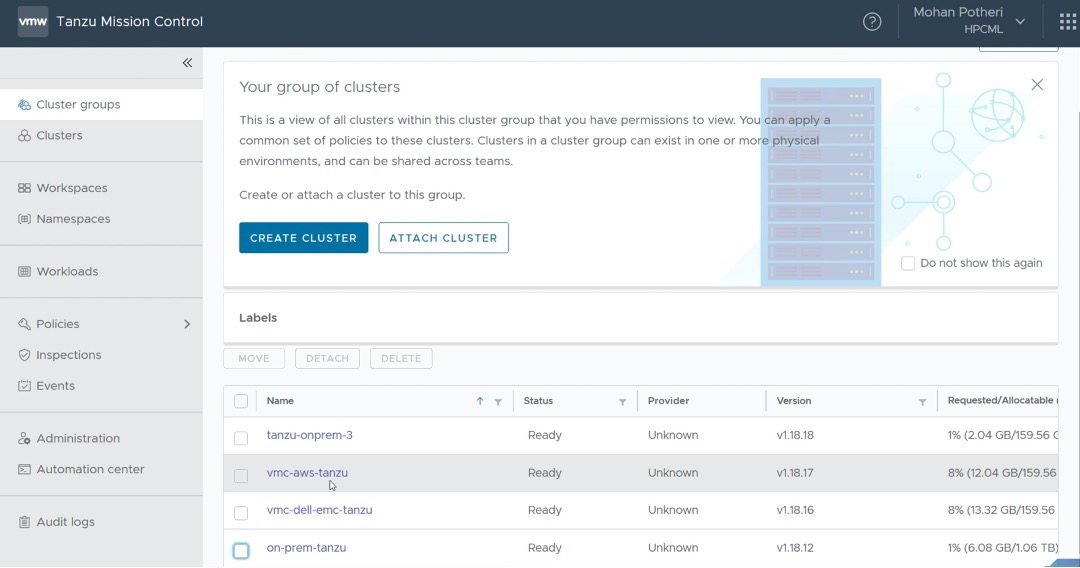The image size is (1080, 568).
Task: Check 'Do not show this again' box
Action: pos(908,263)
